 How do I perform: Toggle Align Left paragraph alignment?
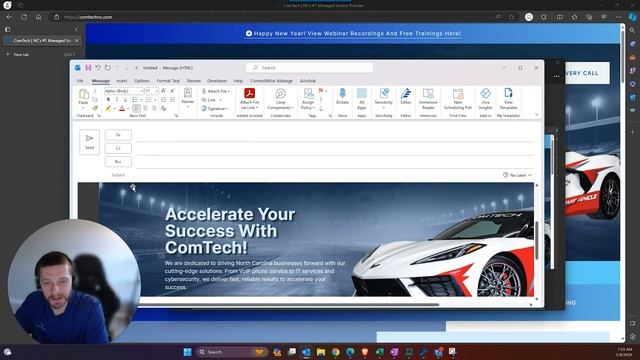click(136, 109)
